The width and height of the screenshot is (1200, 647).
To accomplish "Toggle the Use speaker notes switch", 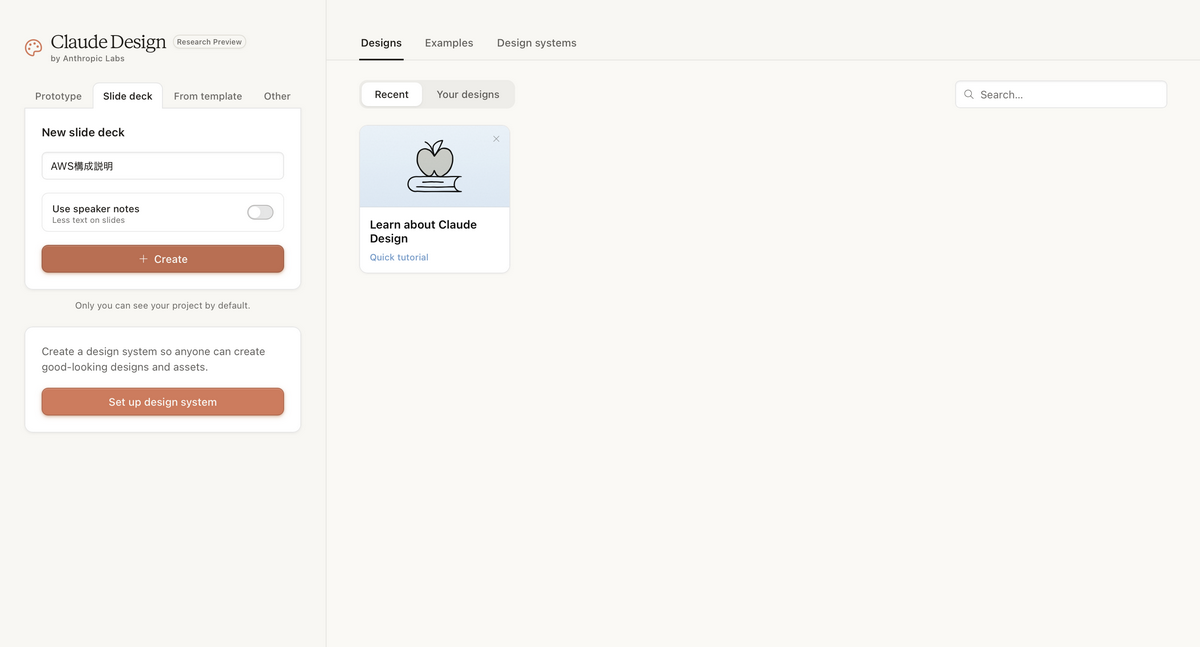I will [x=260, y=212].
